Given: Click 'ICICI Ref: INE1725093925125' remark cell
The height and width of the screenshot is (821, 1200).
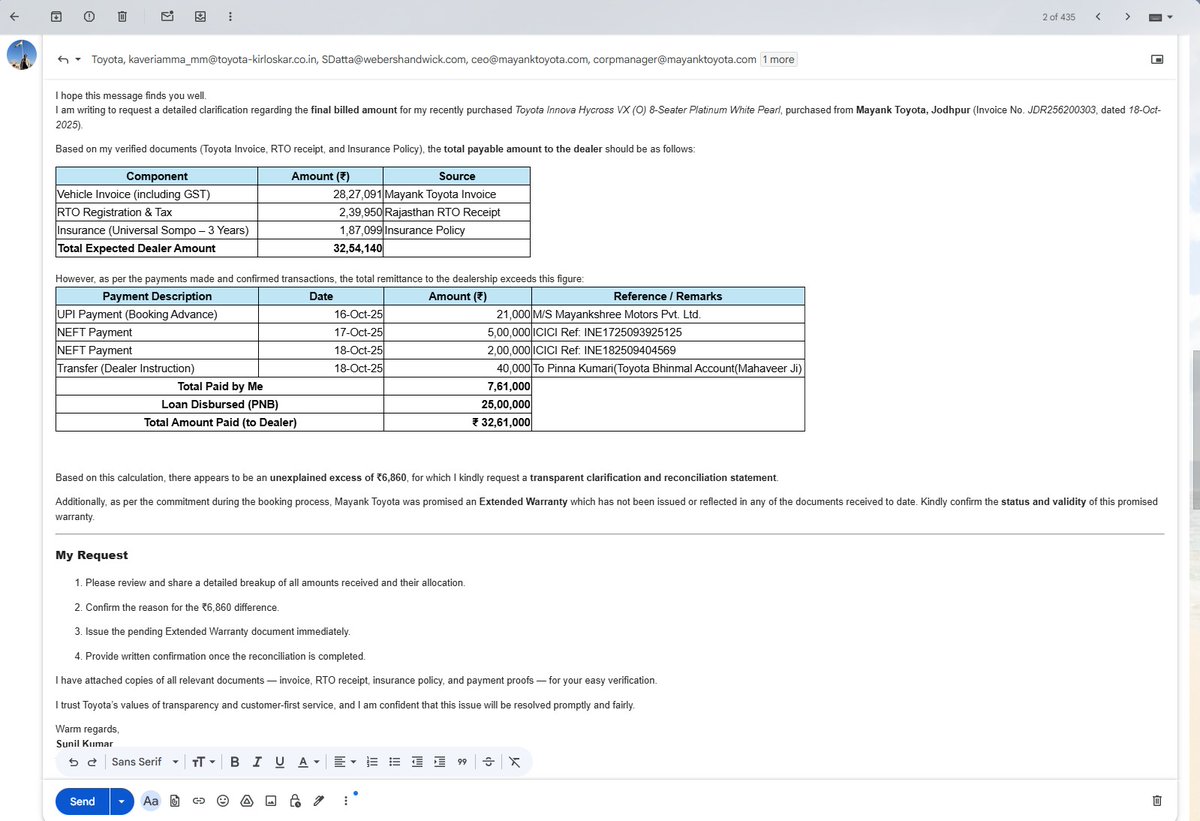Looking at the screenshot, I should (x=668, y=332).
